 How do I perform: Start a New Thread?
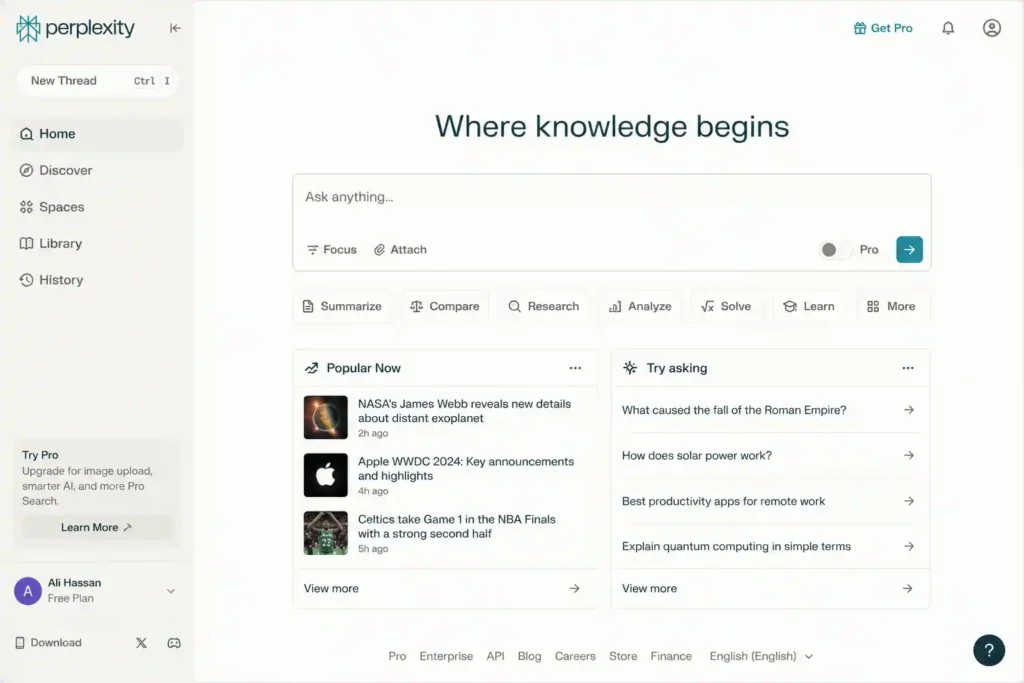pyautogui.click(x=97, y=81)
